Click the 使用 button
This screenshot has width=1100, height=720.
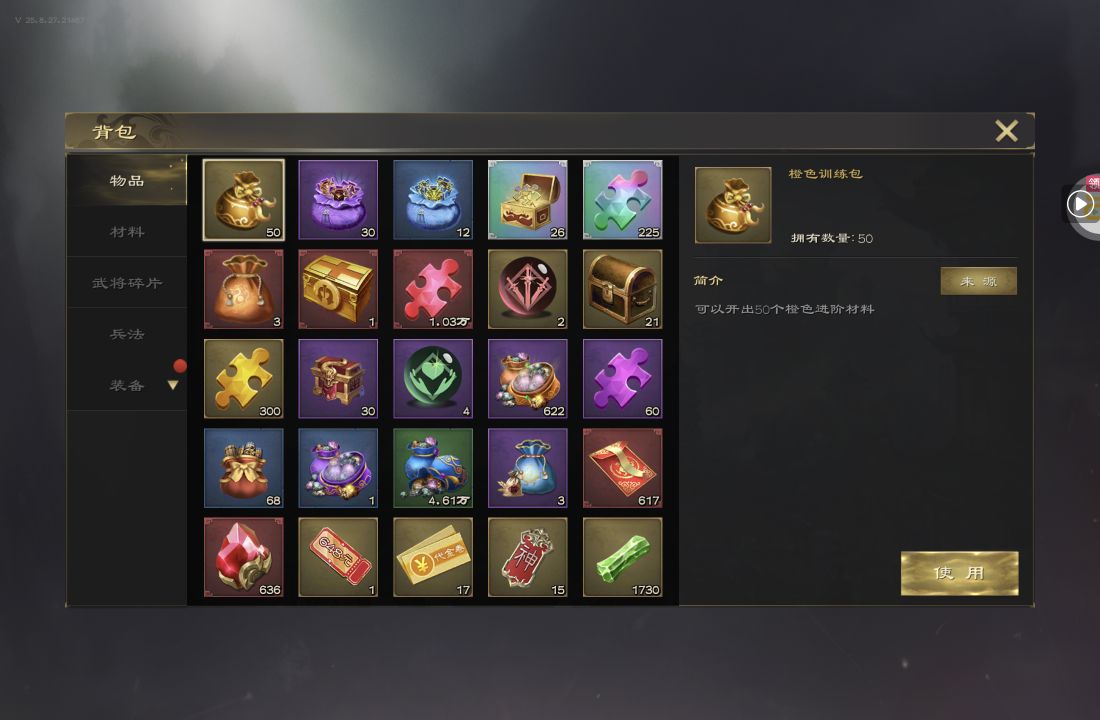point(959,573)
